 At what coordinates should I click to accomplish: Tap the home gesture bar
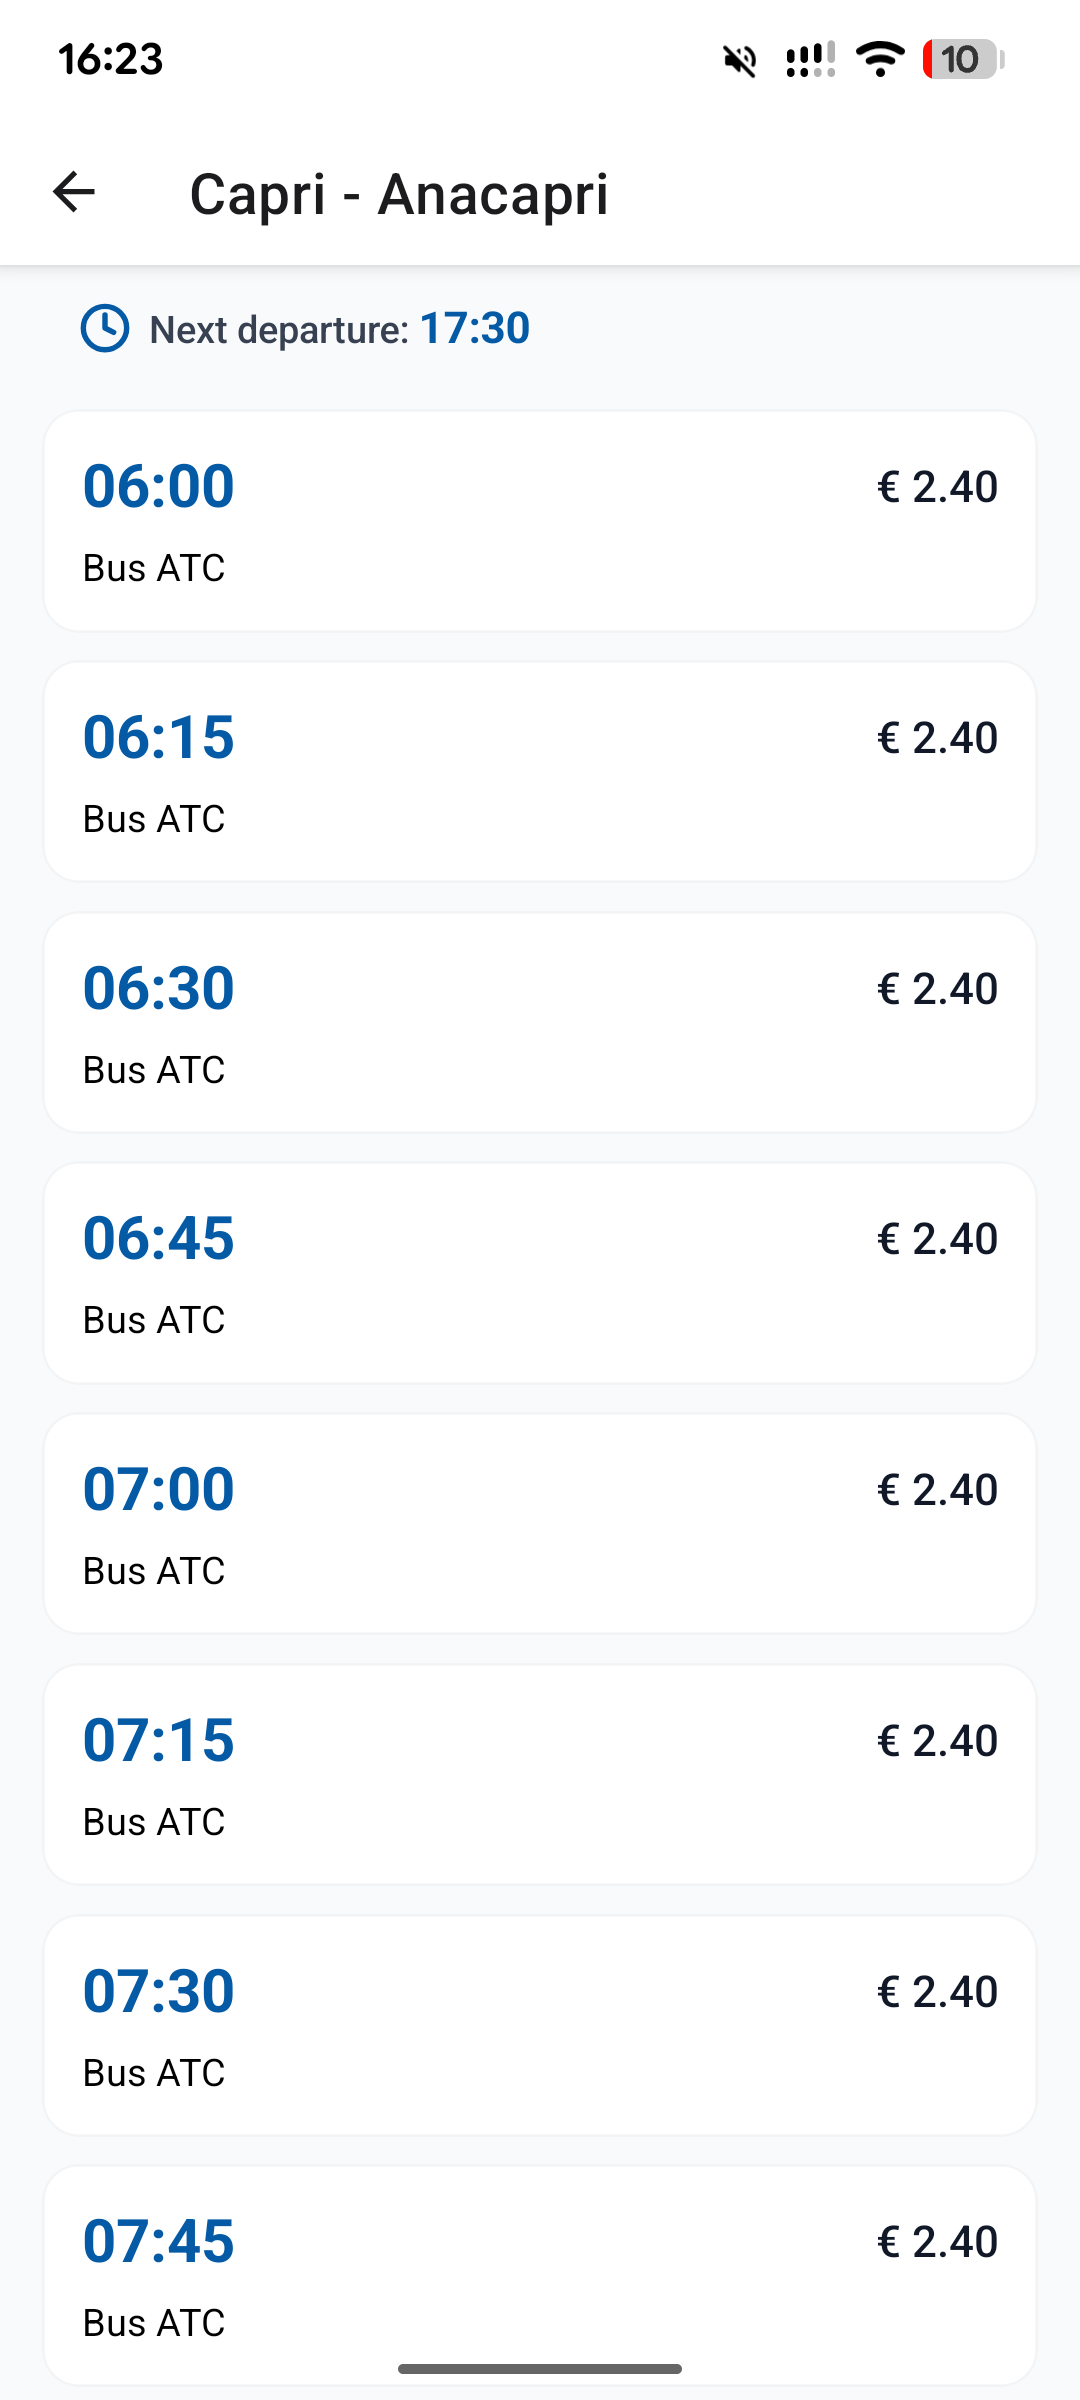click(x=540, y=2369)
